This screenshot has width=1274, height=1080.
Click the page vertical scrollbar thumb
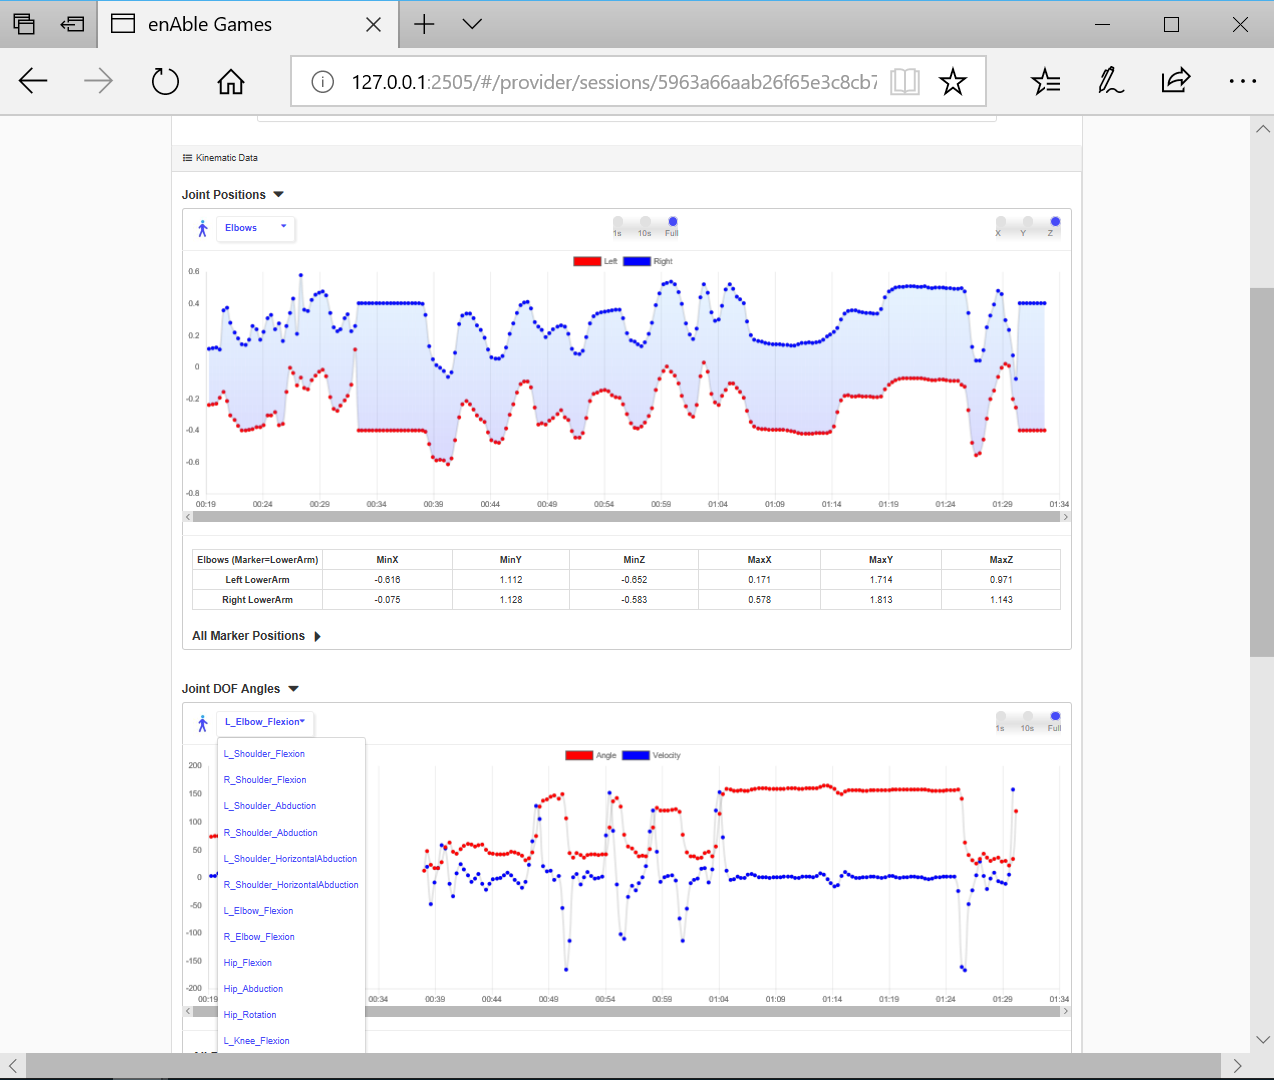(1262, 472)
